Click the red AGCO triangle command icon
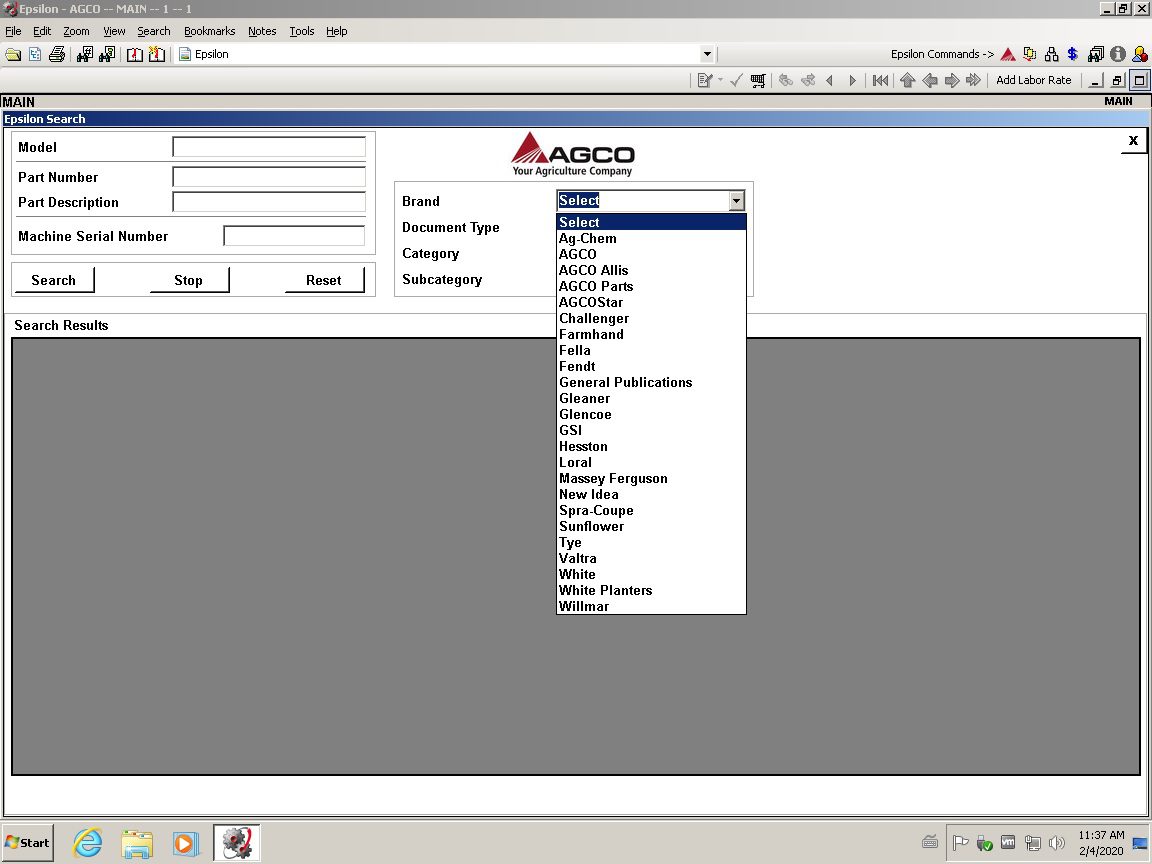Screen dimensions: 1152x864 tap(1008, 54)
